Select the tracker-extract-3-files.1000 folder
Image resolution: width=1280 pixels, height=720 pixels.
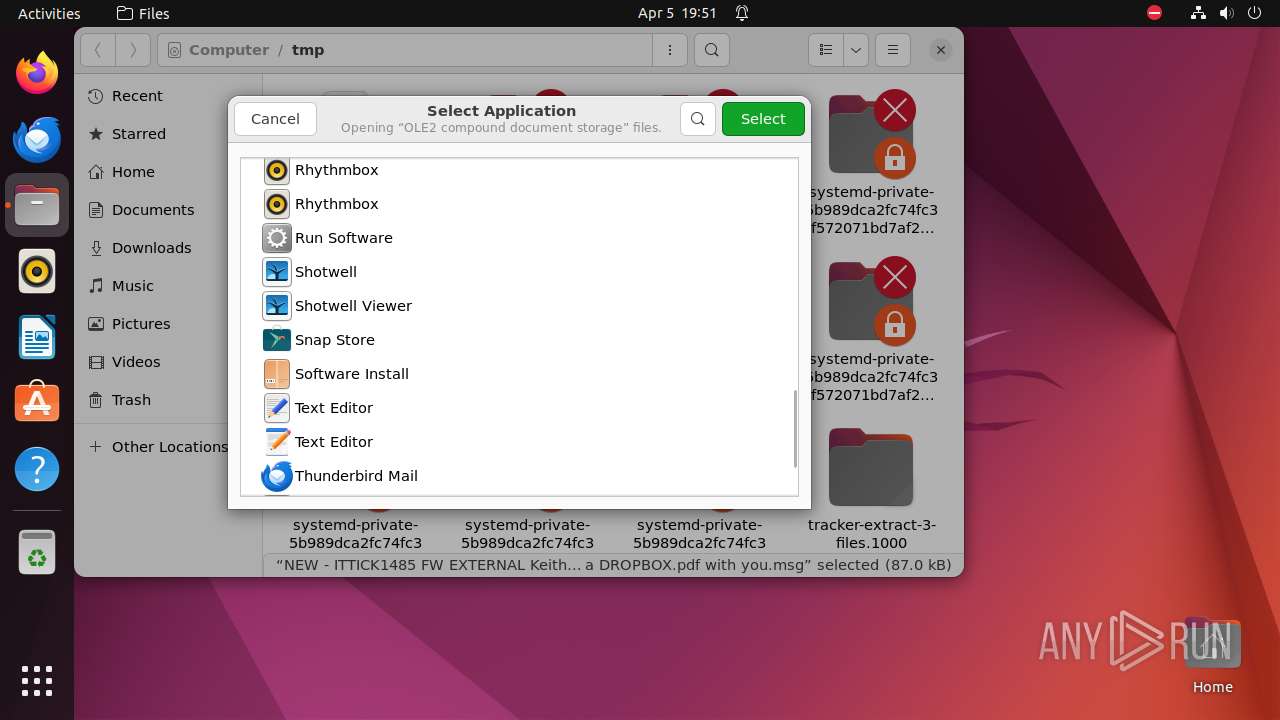[871, 490]
